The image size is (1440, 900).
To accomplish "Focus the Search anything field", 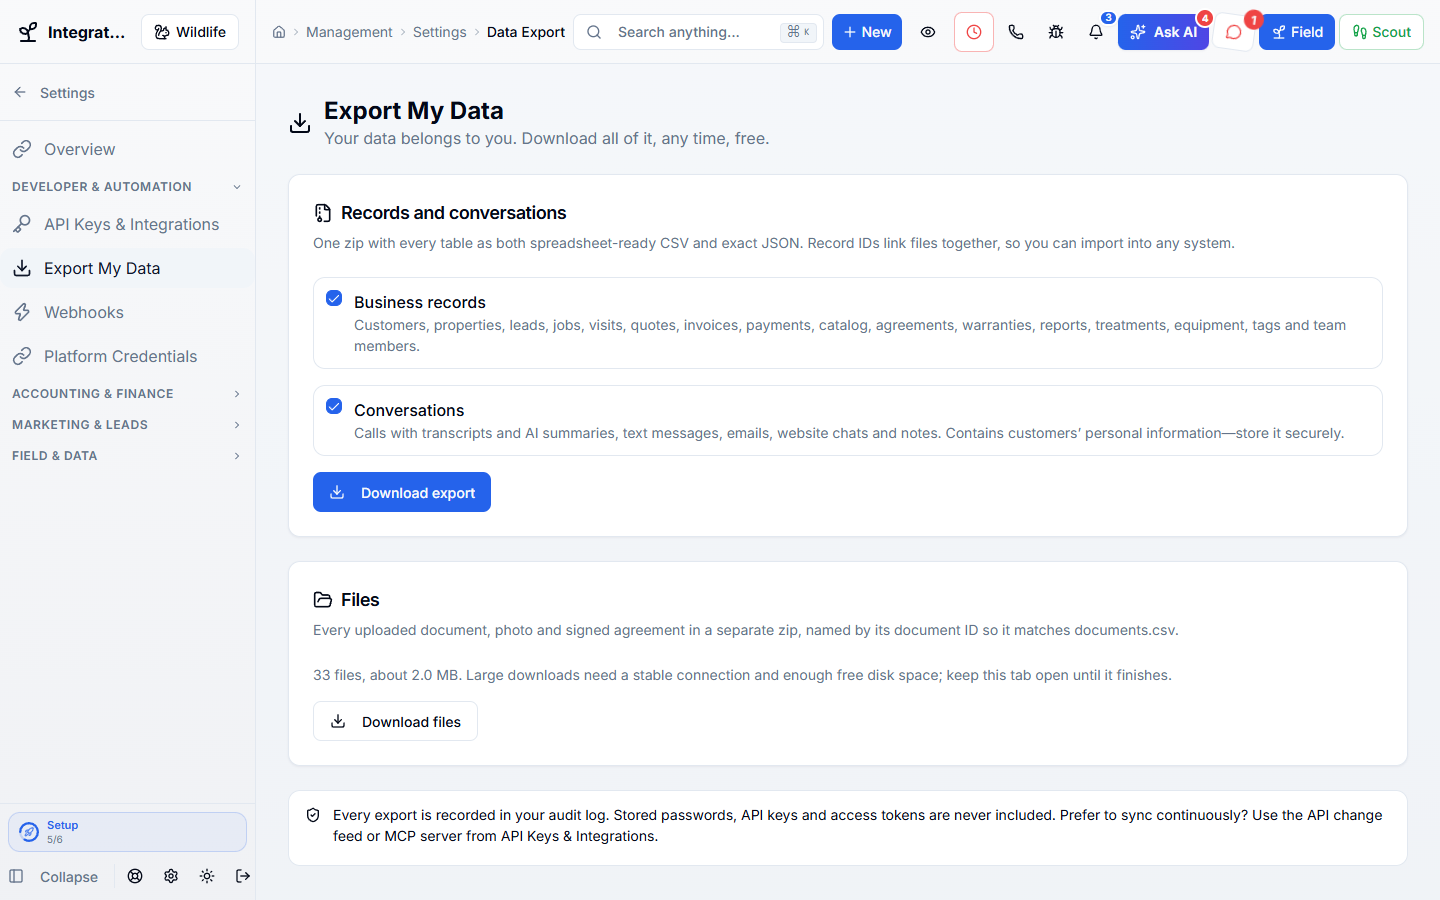I will pos(698,32).
